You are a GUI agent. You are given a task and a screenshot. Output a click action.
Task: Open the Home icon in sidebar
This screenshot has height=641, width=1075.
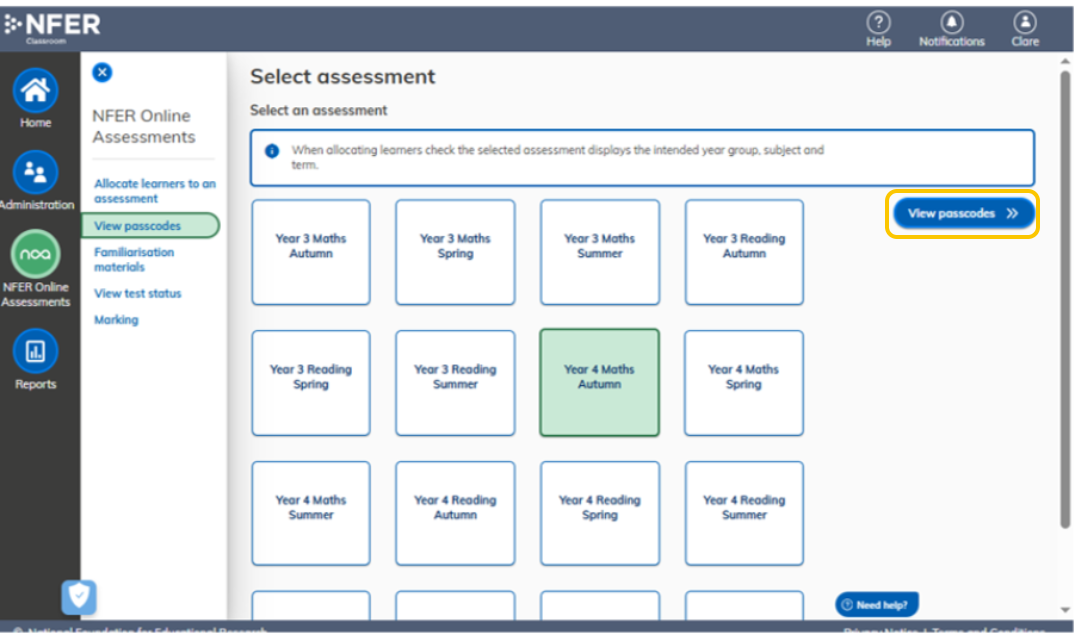pos(35,90)
